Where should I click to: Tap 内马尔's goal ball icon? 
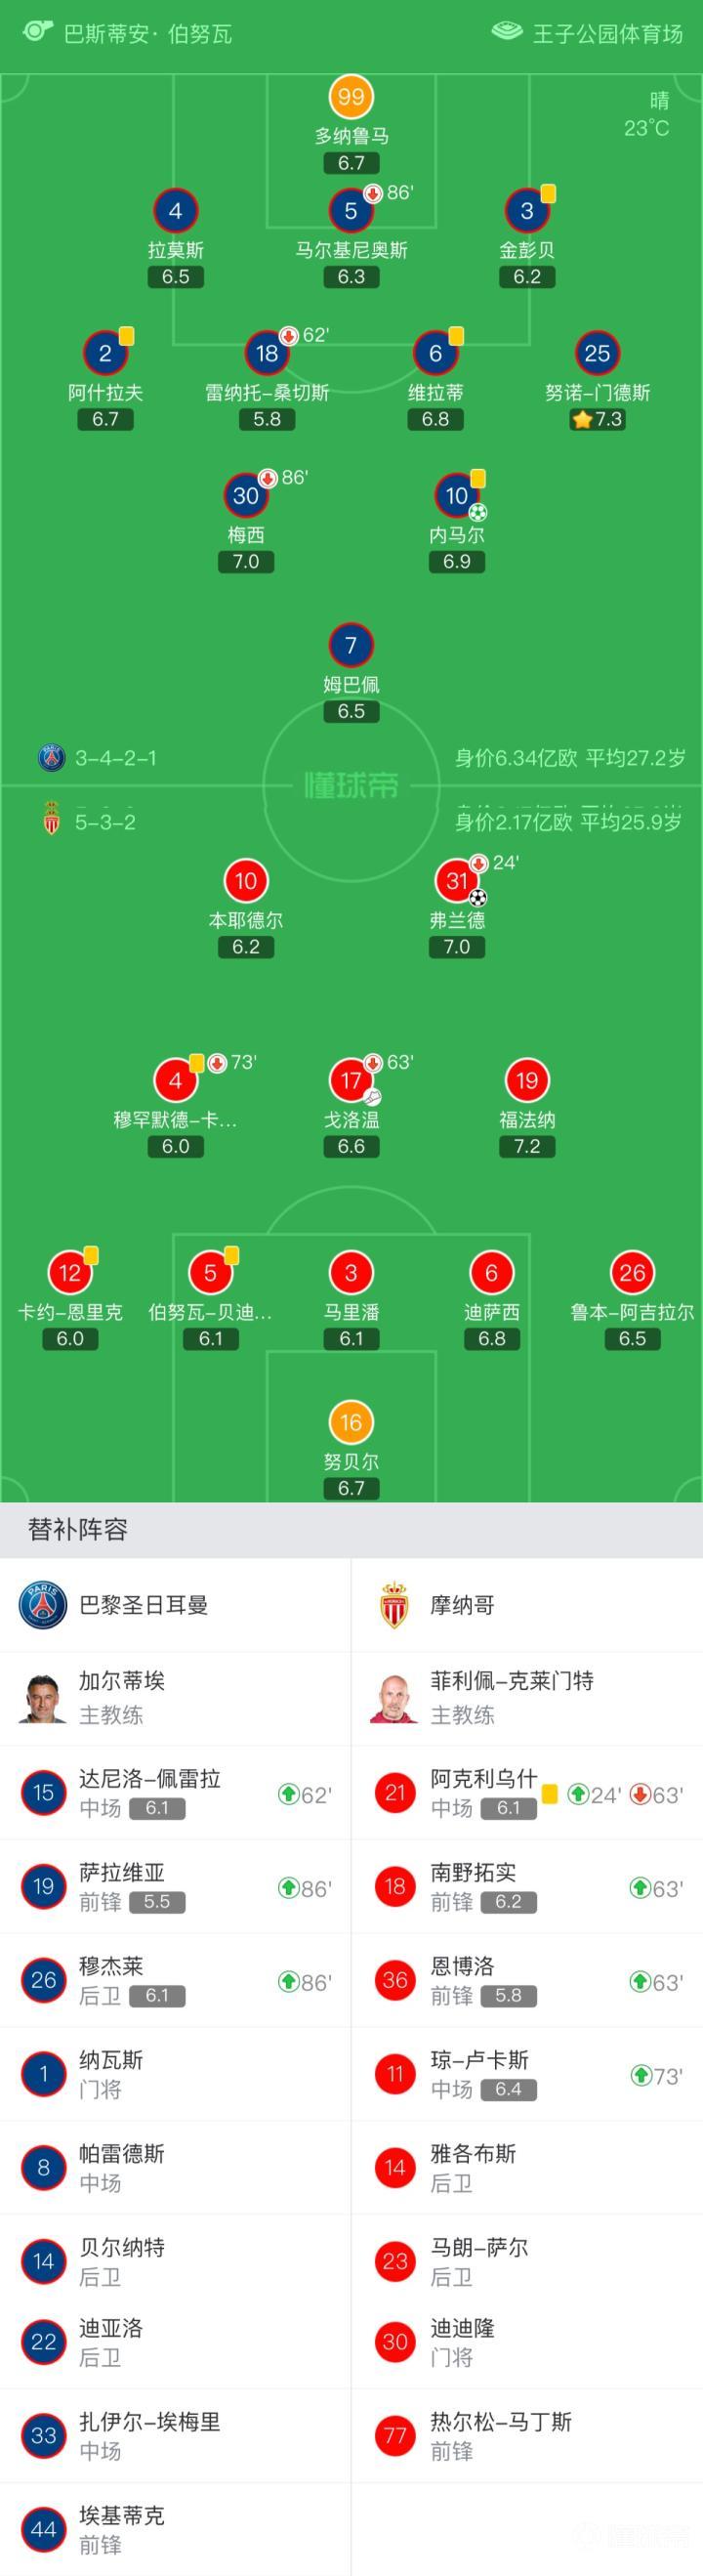click(478, 513)
